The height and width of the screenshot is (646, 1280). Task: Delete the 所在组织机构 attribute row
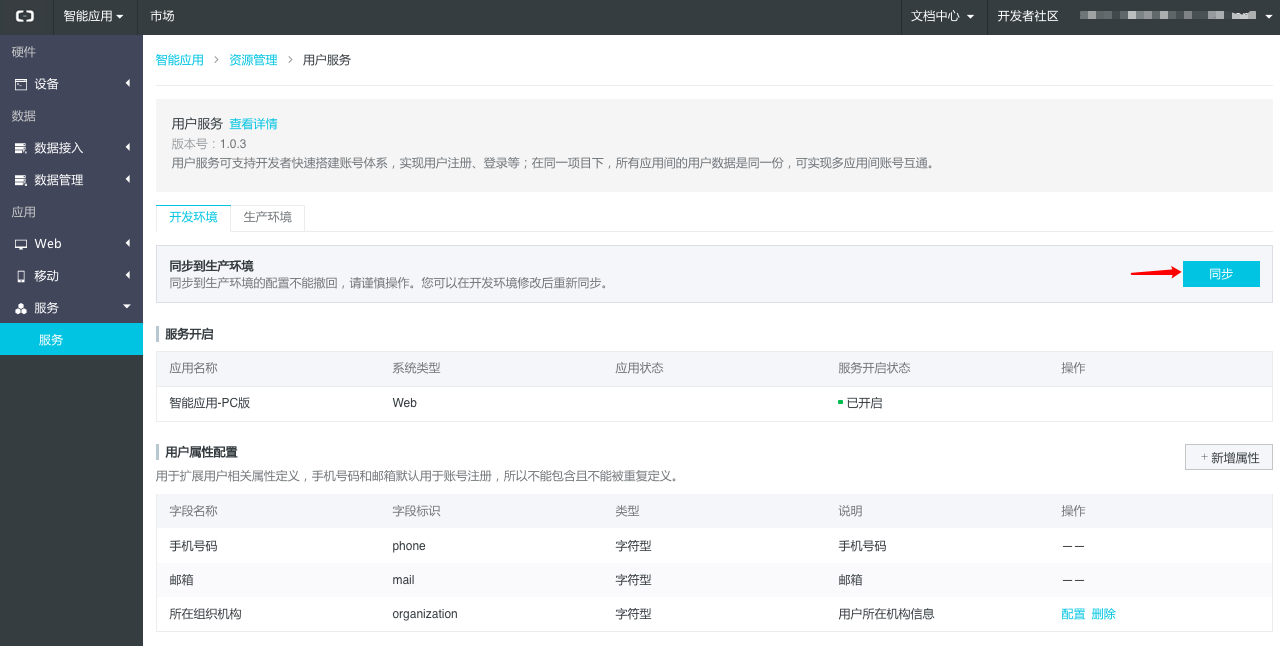[x=1104, y=614]
